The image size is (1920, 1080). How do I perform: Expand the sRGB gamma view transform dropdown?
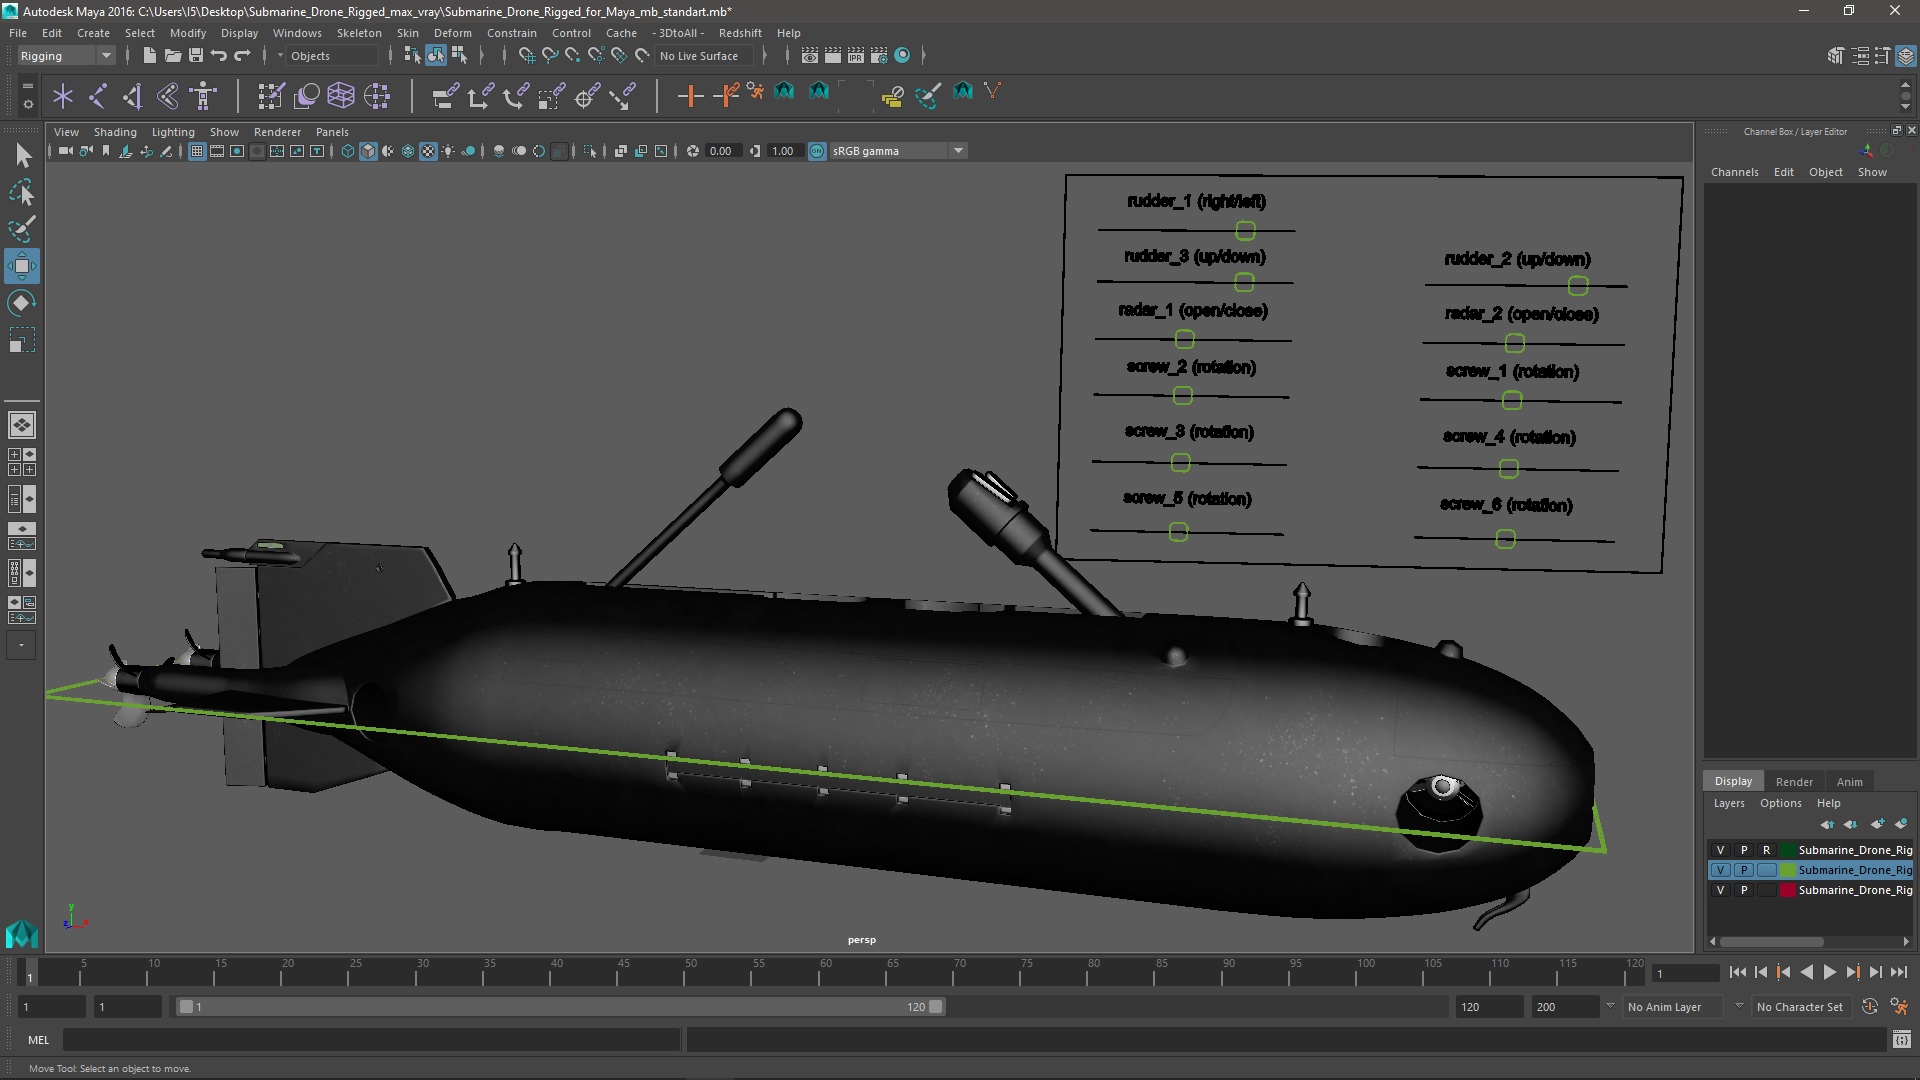click(958, 151)
